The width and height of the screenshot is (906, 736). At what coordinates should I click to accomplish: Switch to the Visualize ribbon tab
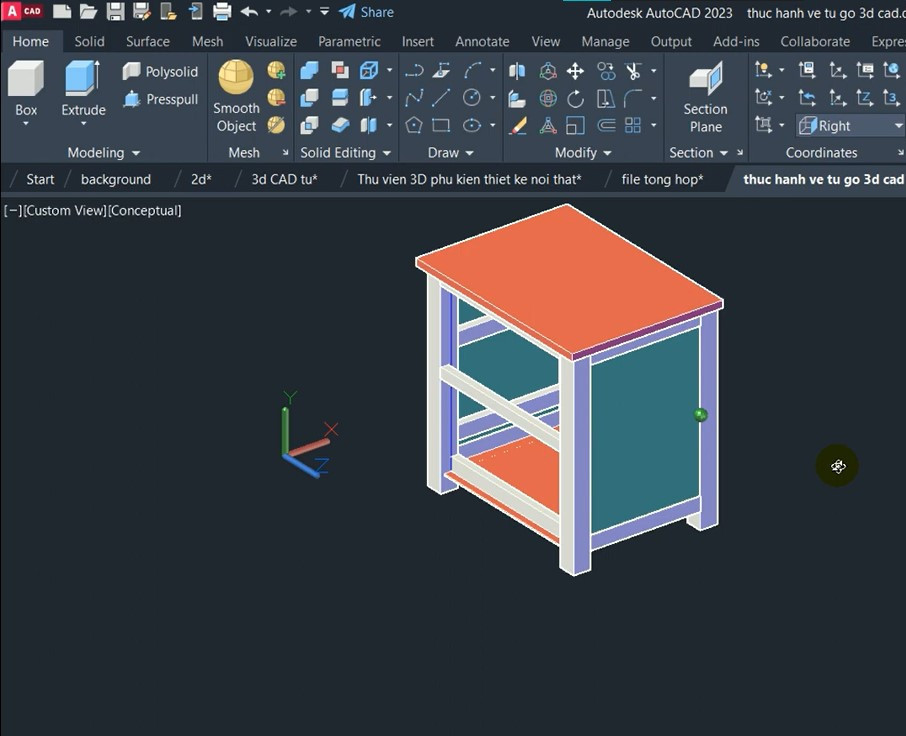point(270,41)
